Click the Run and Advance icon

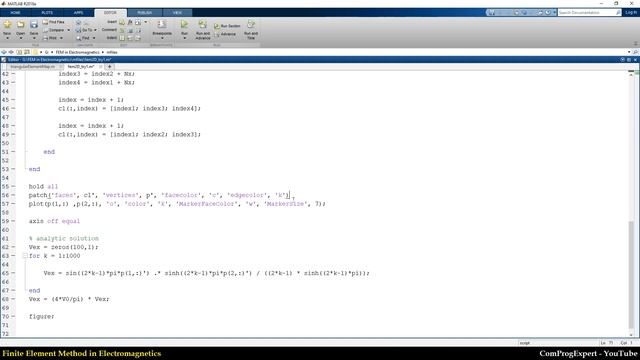202,24
